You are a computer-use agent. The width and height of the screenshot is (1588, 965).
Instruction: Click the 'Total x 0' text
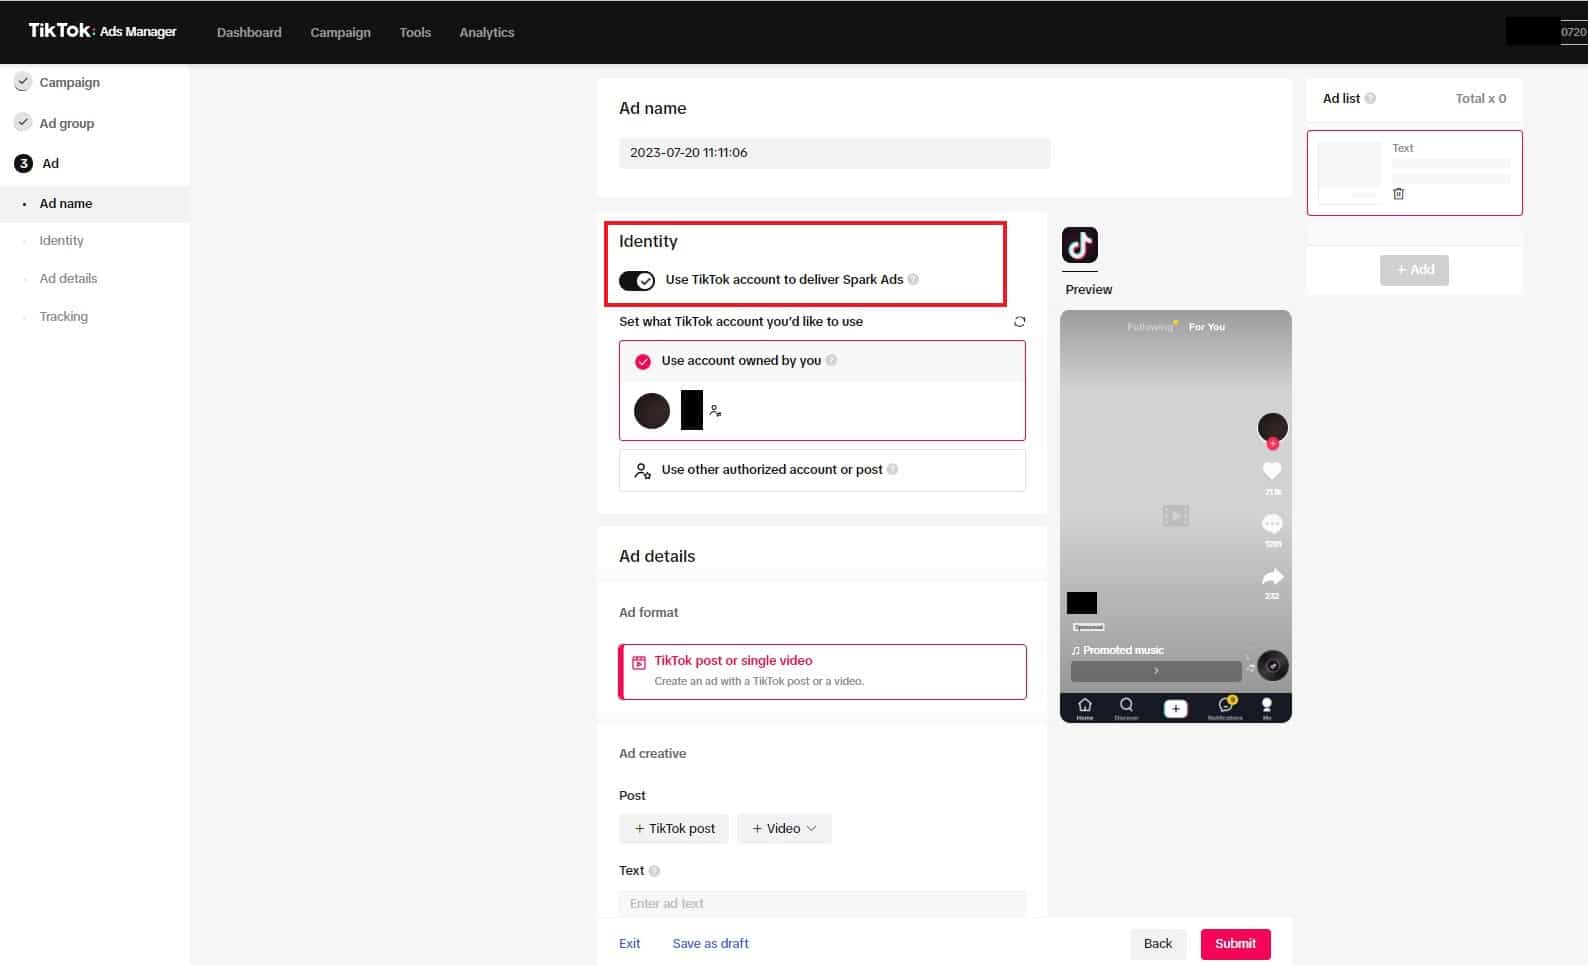point(1480,98)
